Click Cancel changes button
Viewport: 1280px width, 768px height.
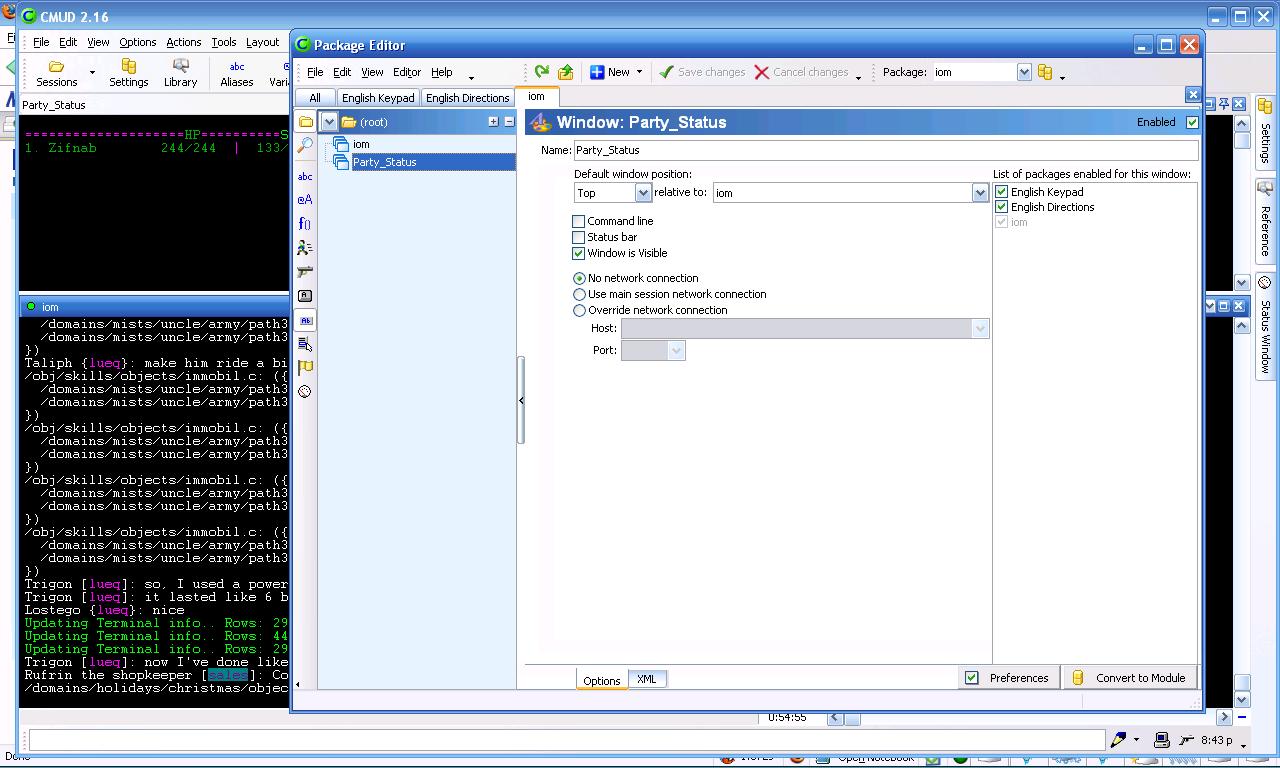[801, 72]
